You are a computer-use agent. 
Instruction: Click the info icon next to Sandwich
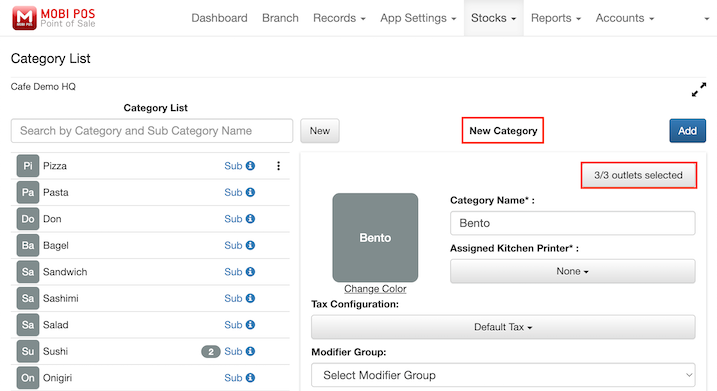pyautogui.click(x=250, y=272)
